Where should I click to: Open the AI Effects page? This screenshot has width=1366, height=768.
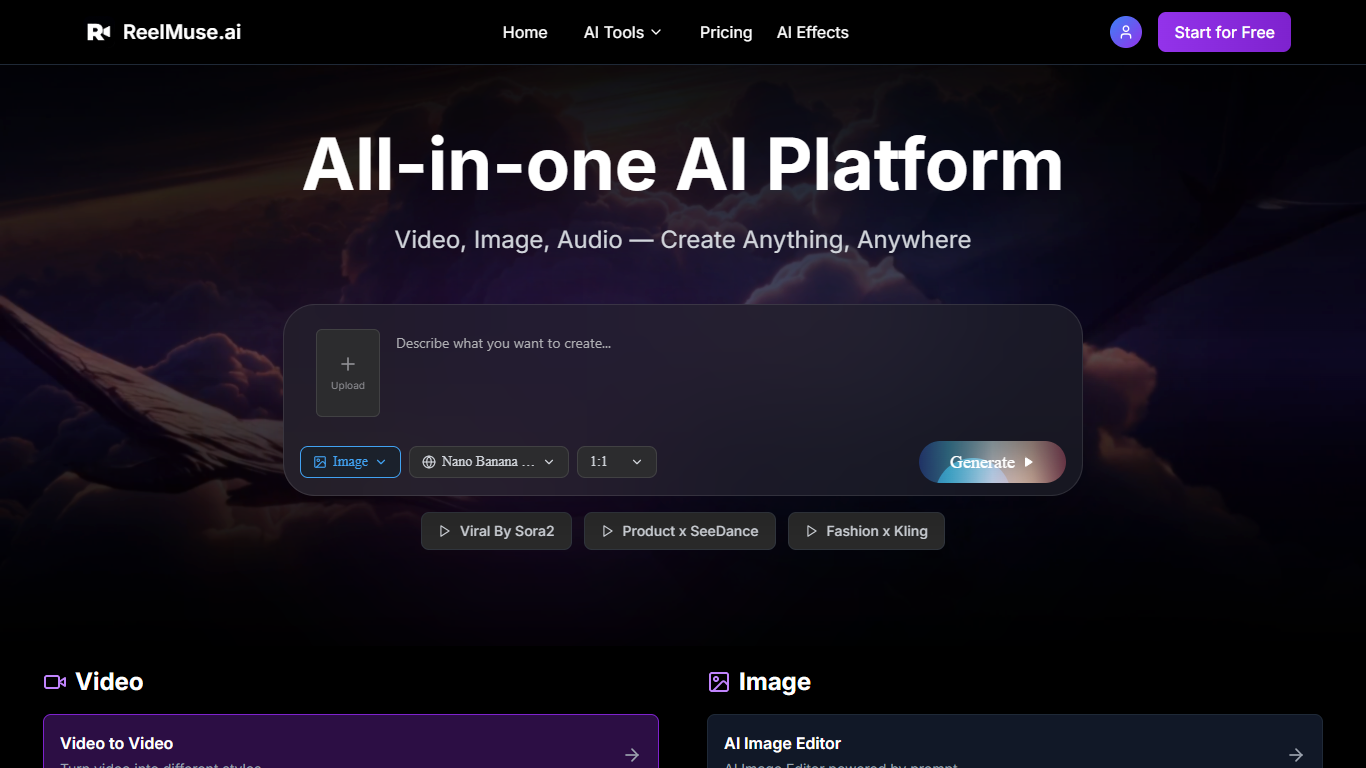click(x=812, y=32)
